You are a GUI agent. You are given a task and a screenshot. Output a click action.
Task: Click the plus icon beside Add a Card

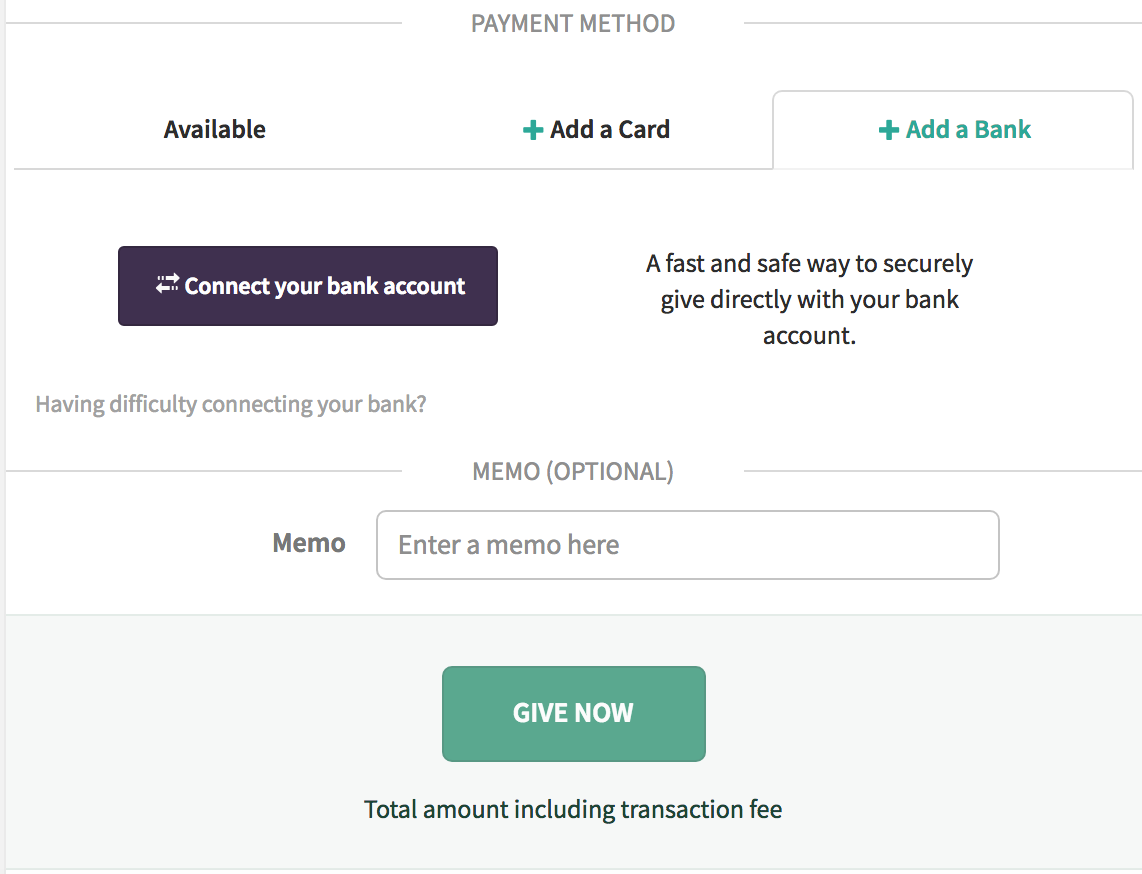point(533,130)
